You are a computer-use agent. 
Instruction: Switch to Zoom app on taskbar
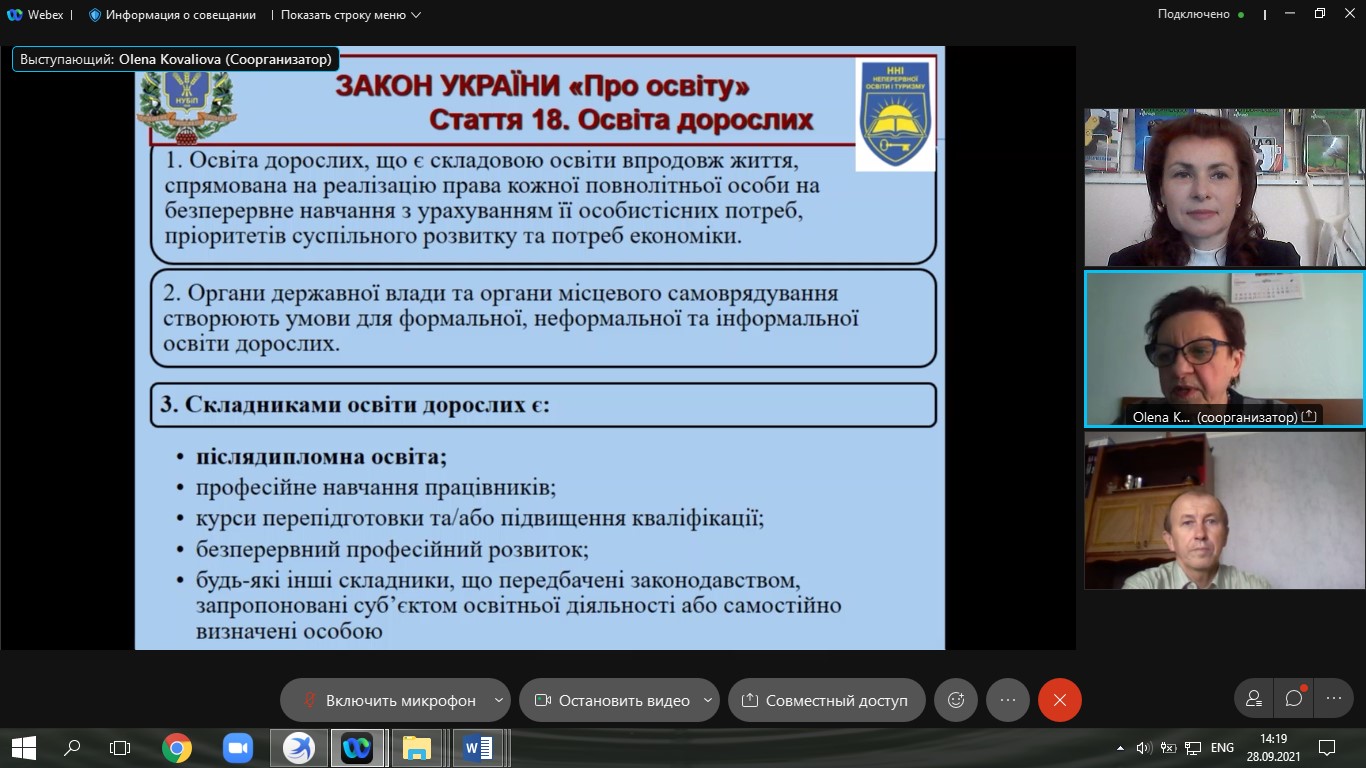coord(238,747)
